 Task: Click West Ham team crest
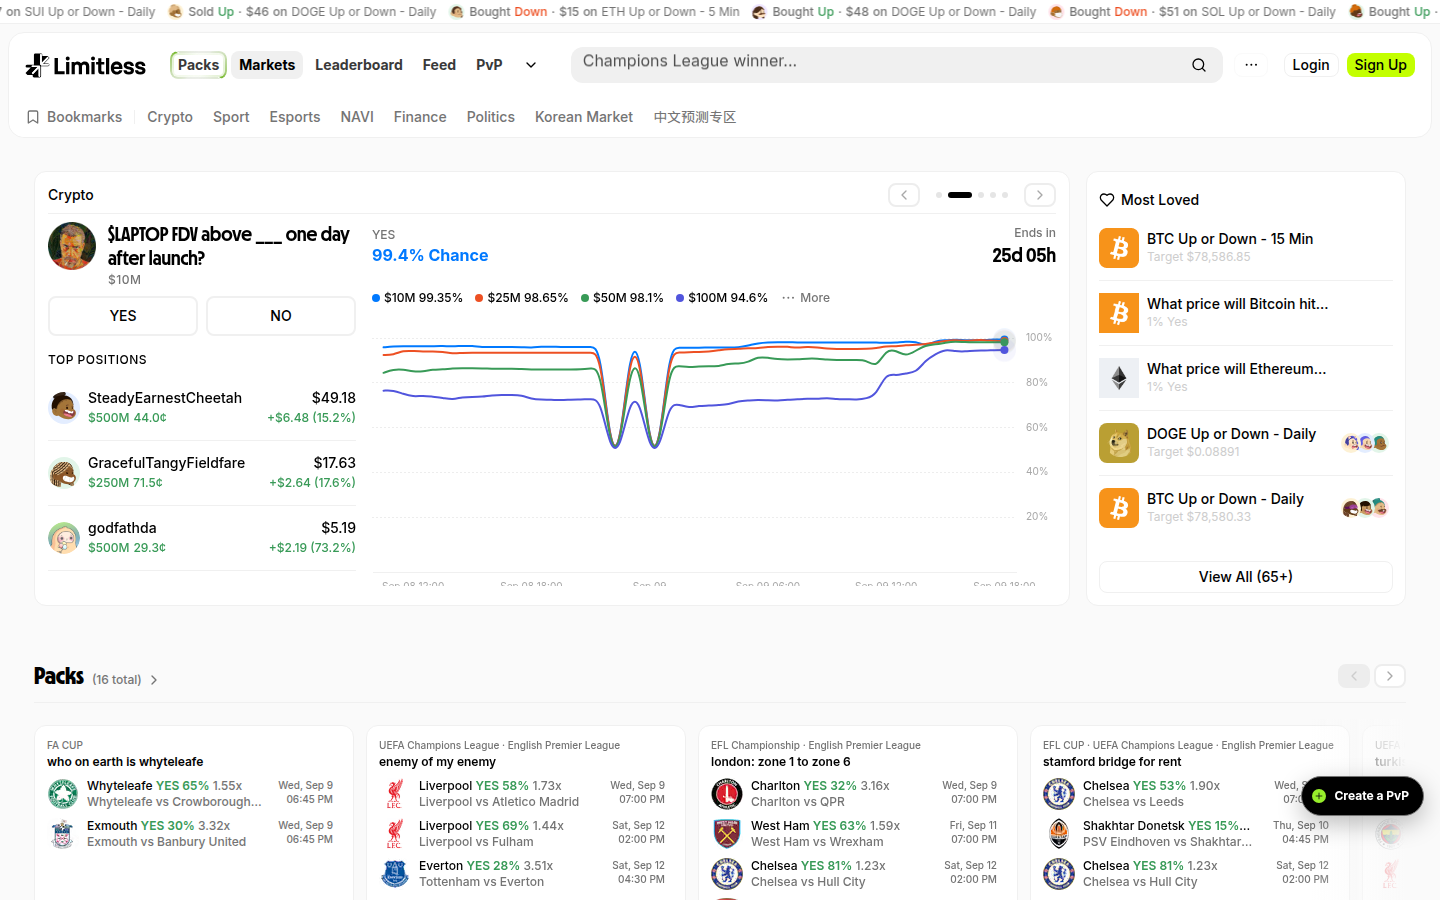[727, 834]
